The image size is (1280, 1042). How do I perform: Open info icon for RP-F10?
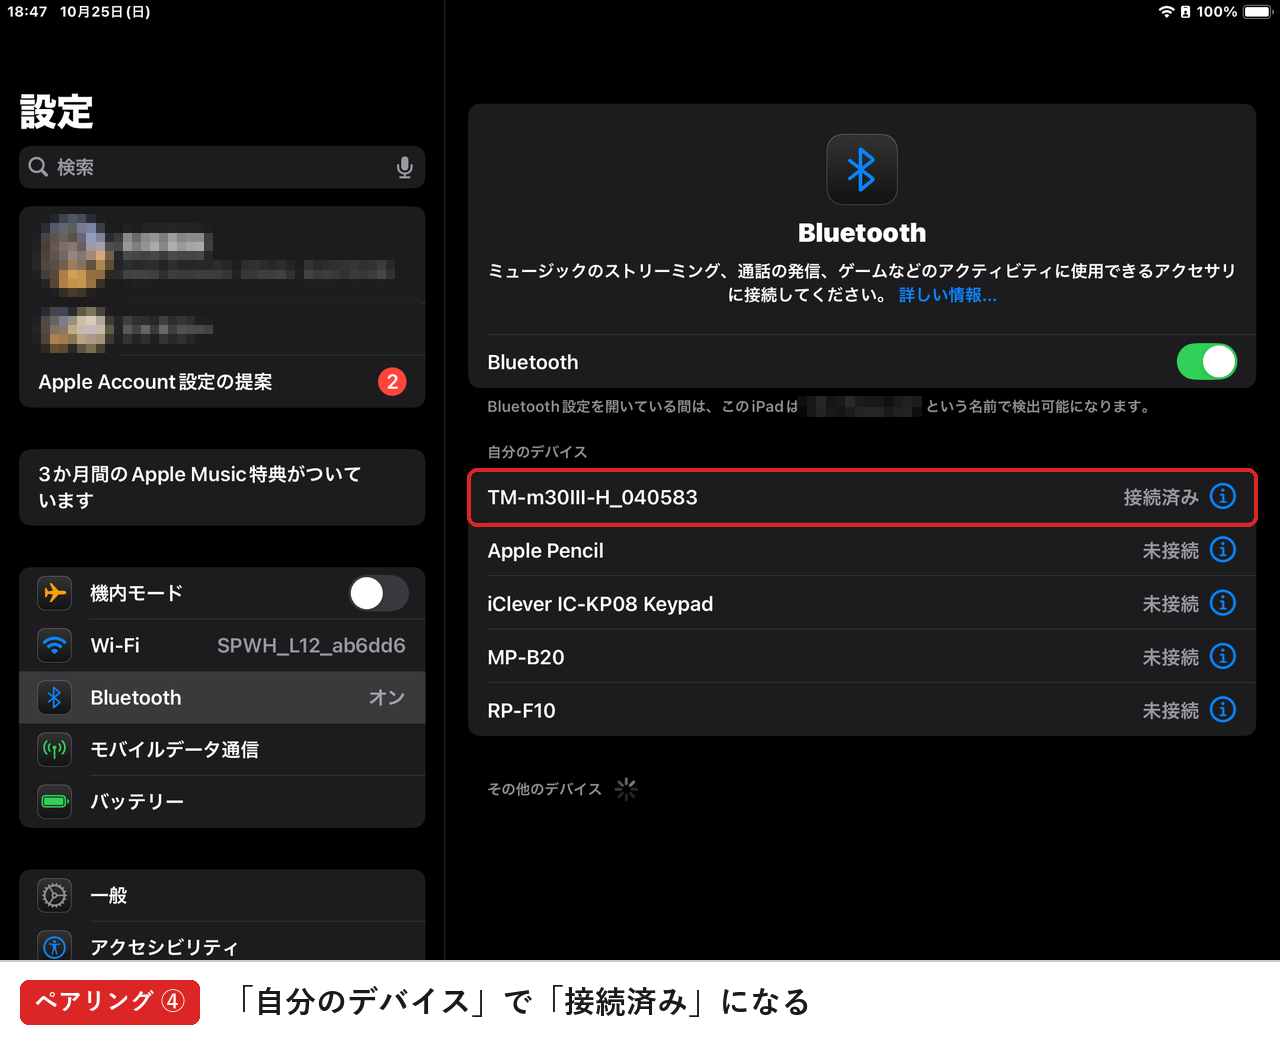(x=1222, y=709)
